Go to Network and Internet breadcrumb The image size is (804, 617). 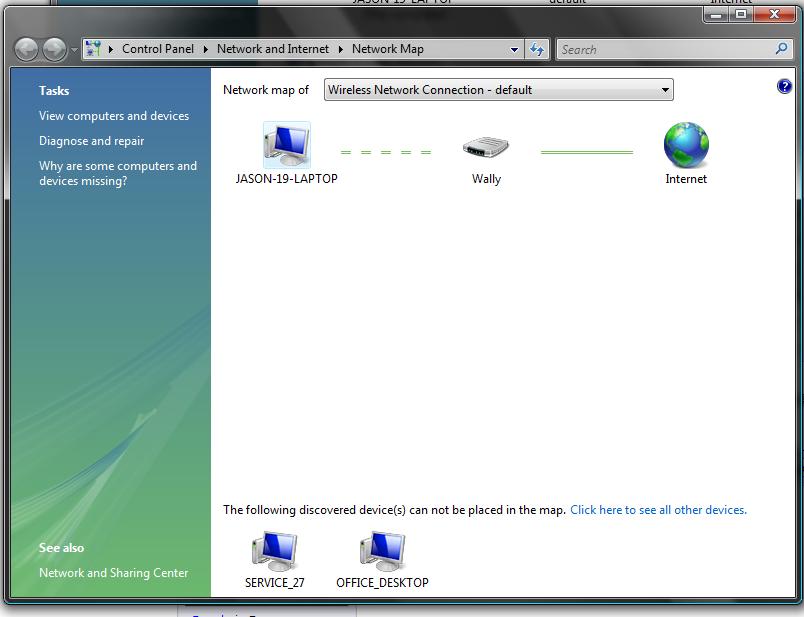pos(273,49)
